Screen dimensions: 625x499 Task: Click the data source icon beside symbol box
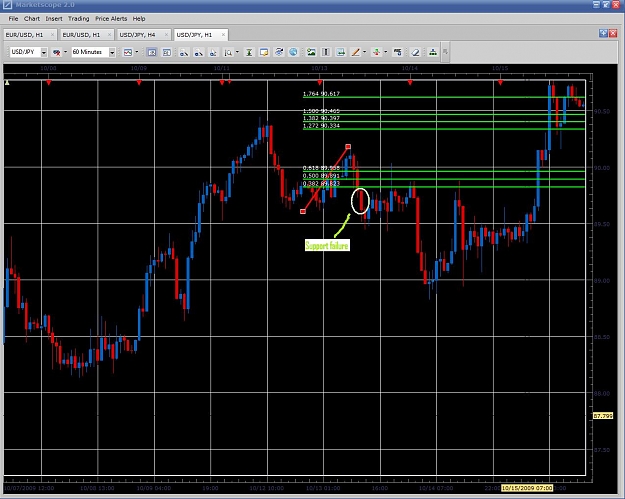(x=57, y=52)
